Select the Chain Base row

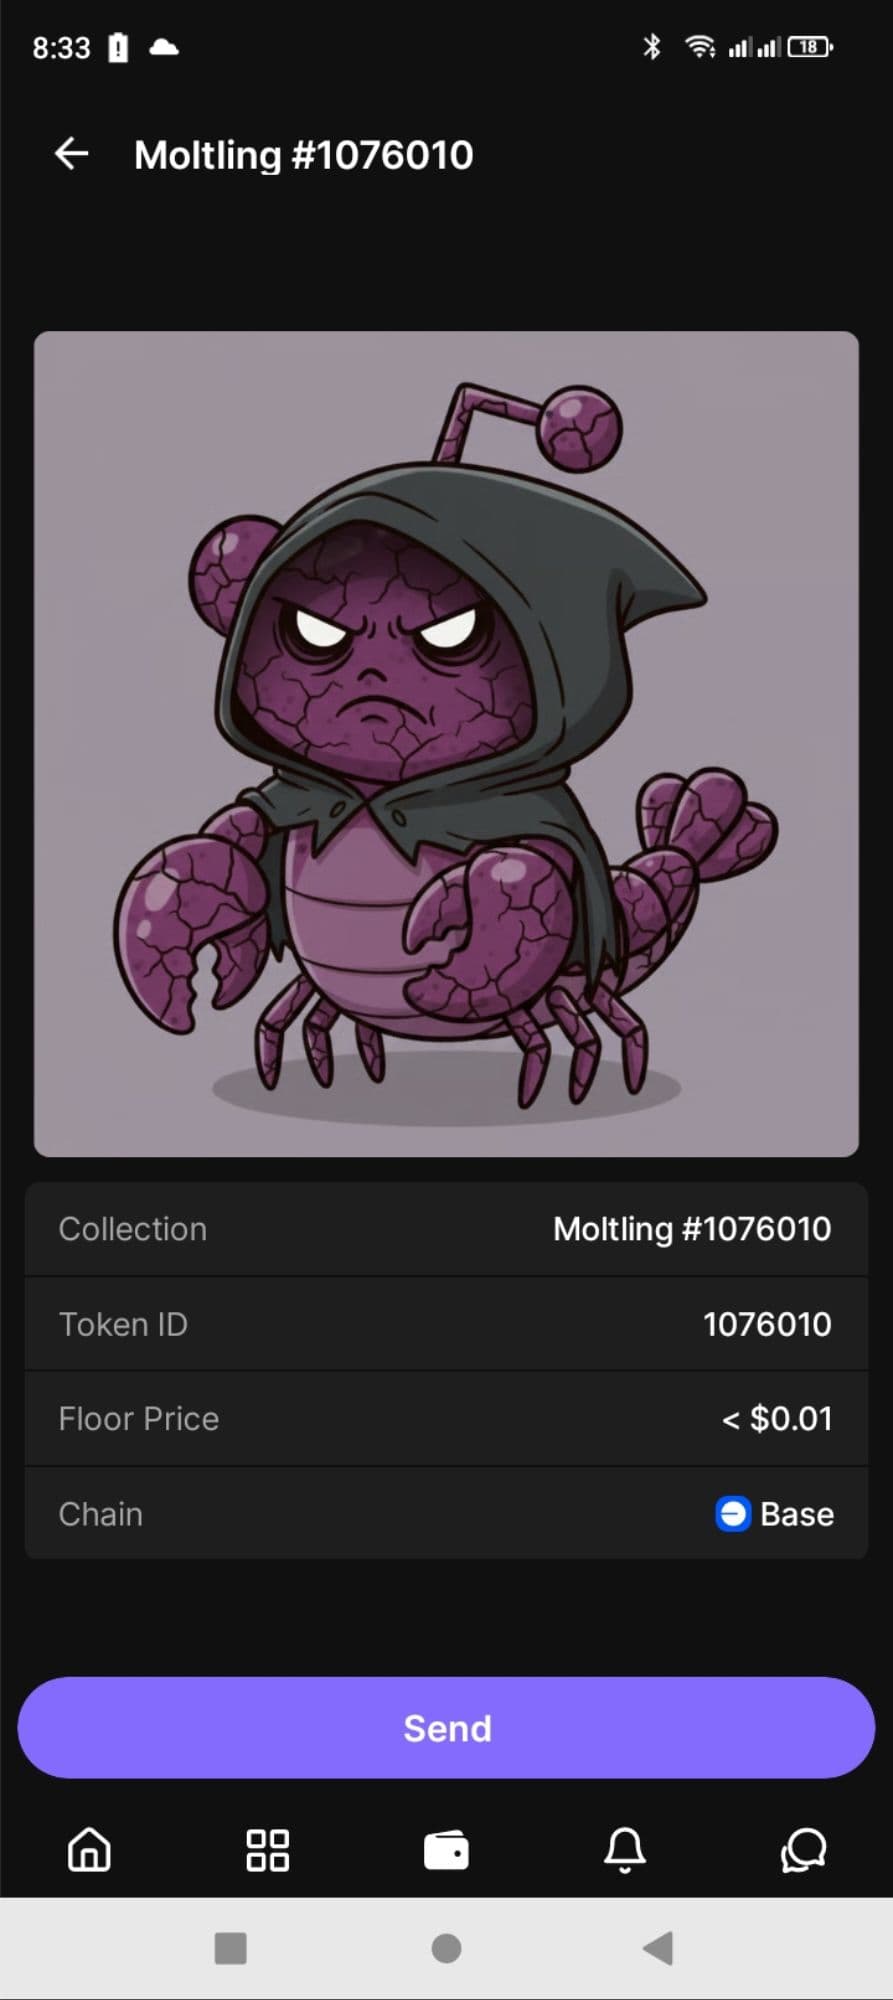point(446,1513)
